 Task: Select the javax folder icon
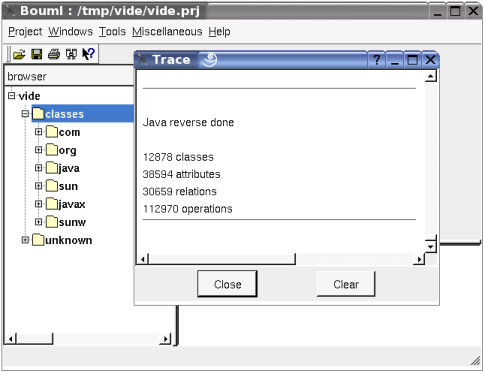pos(52,204)
